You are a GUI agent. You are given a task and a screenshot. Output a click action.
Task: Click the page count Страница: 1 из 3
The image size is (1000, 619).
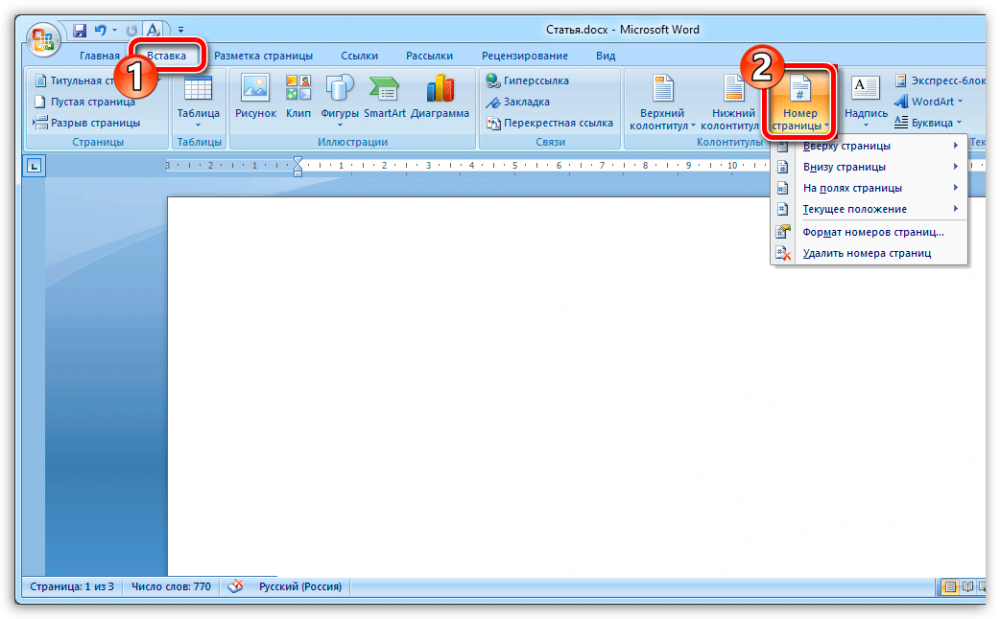pyautogui.click(x=72, y=586)
